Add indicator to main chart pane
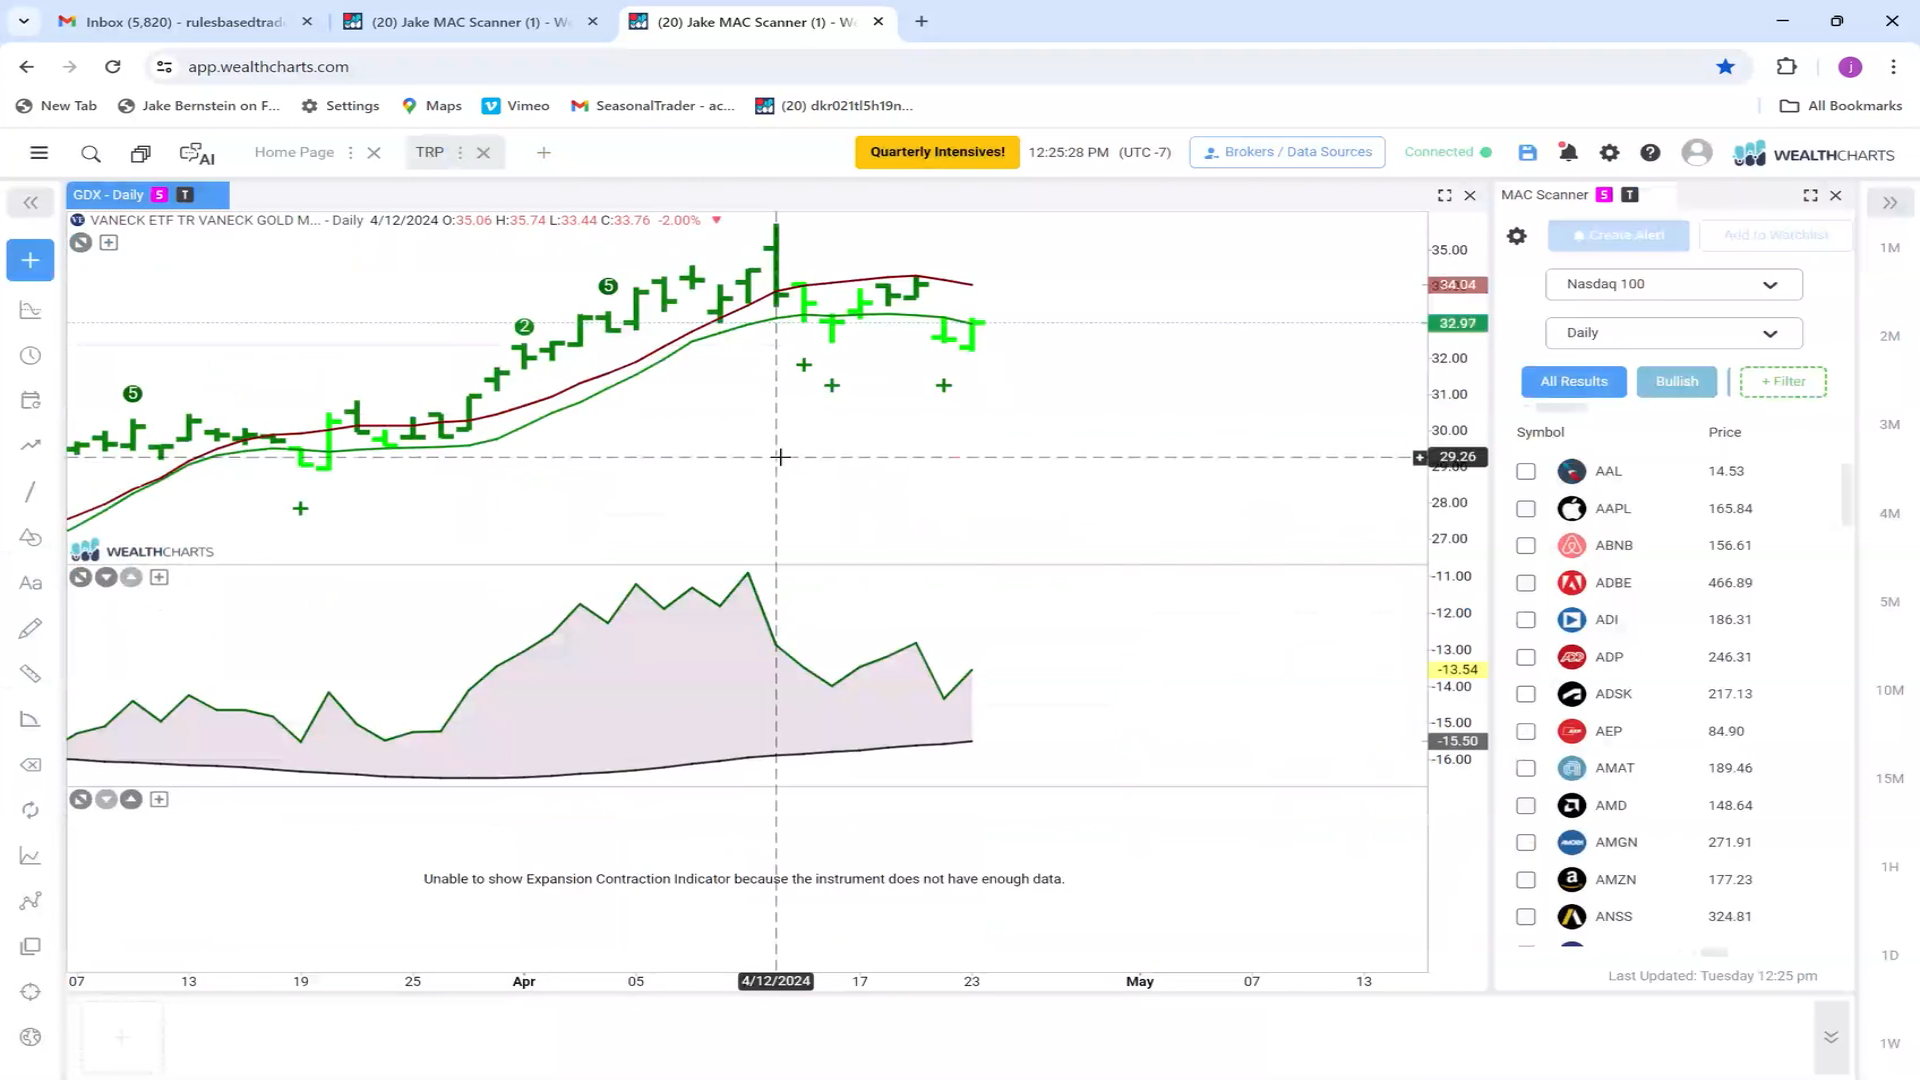1920x1080 pixels. pyautogui.click(x=109, y=242)
